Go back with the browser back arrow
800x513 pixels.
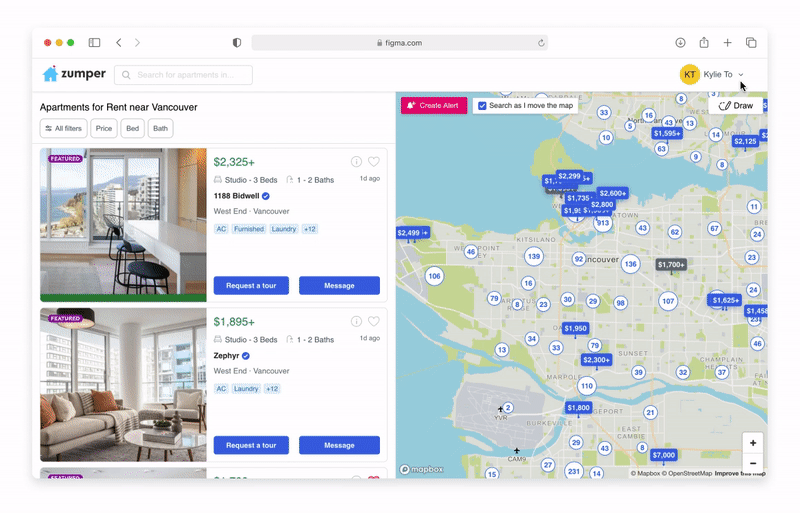(119, 43)
